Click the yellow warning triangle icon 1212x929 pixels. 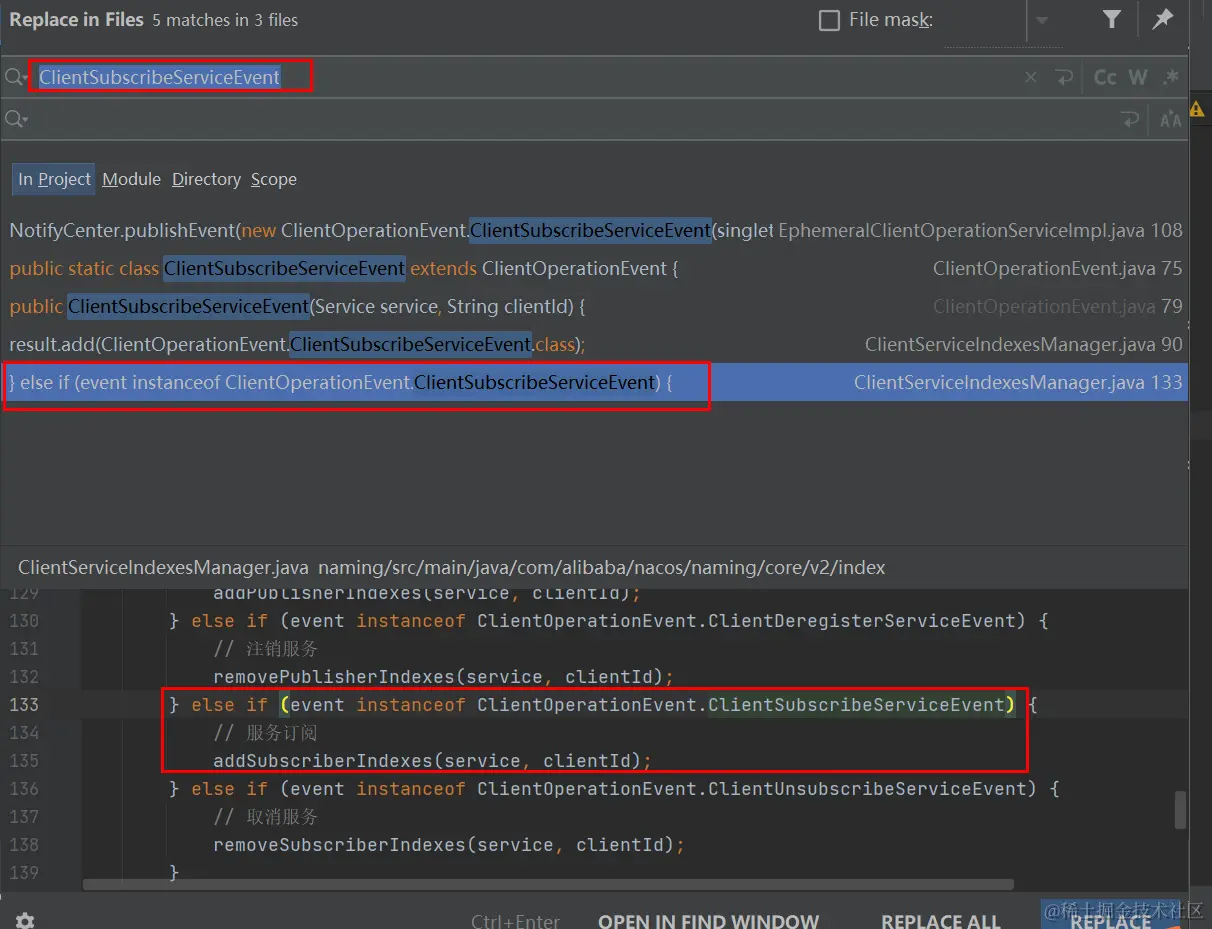click(x=1198, y=108)
